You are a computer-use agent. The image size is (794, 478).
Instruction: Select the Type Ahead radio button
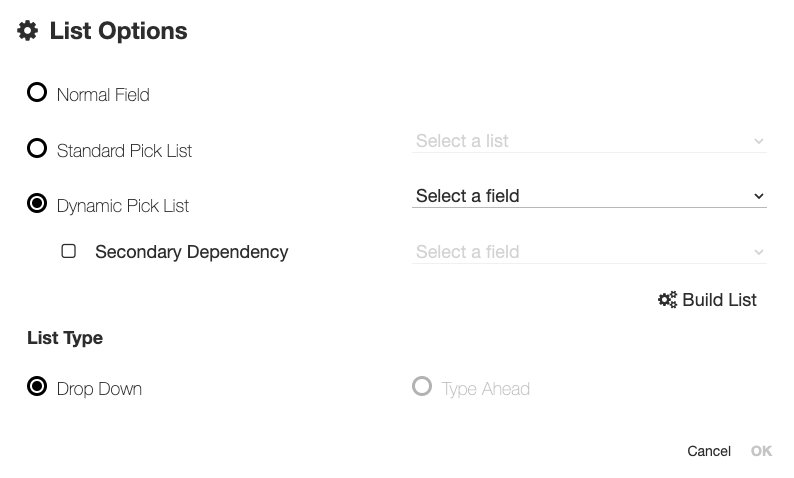(x=422, y=386)
